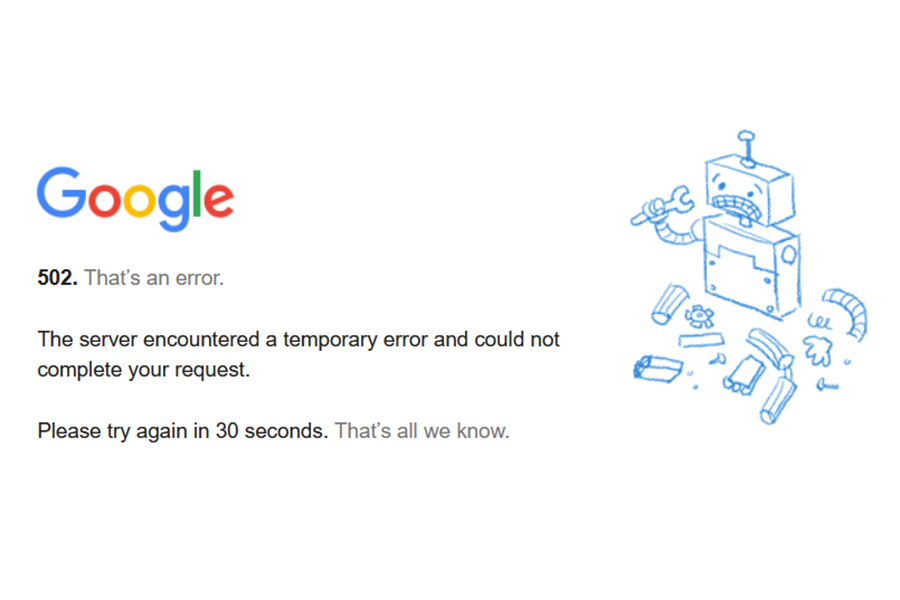This screenshot has height=600, width=900.
Task: Click the wrench in the robot's hand
Action: coord(662,206)
